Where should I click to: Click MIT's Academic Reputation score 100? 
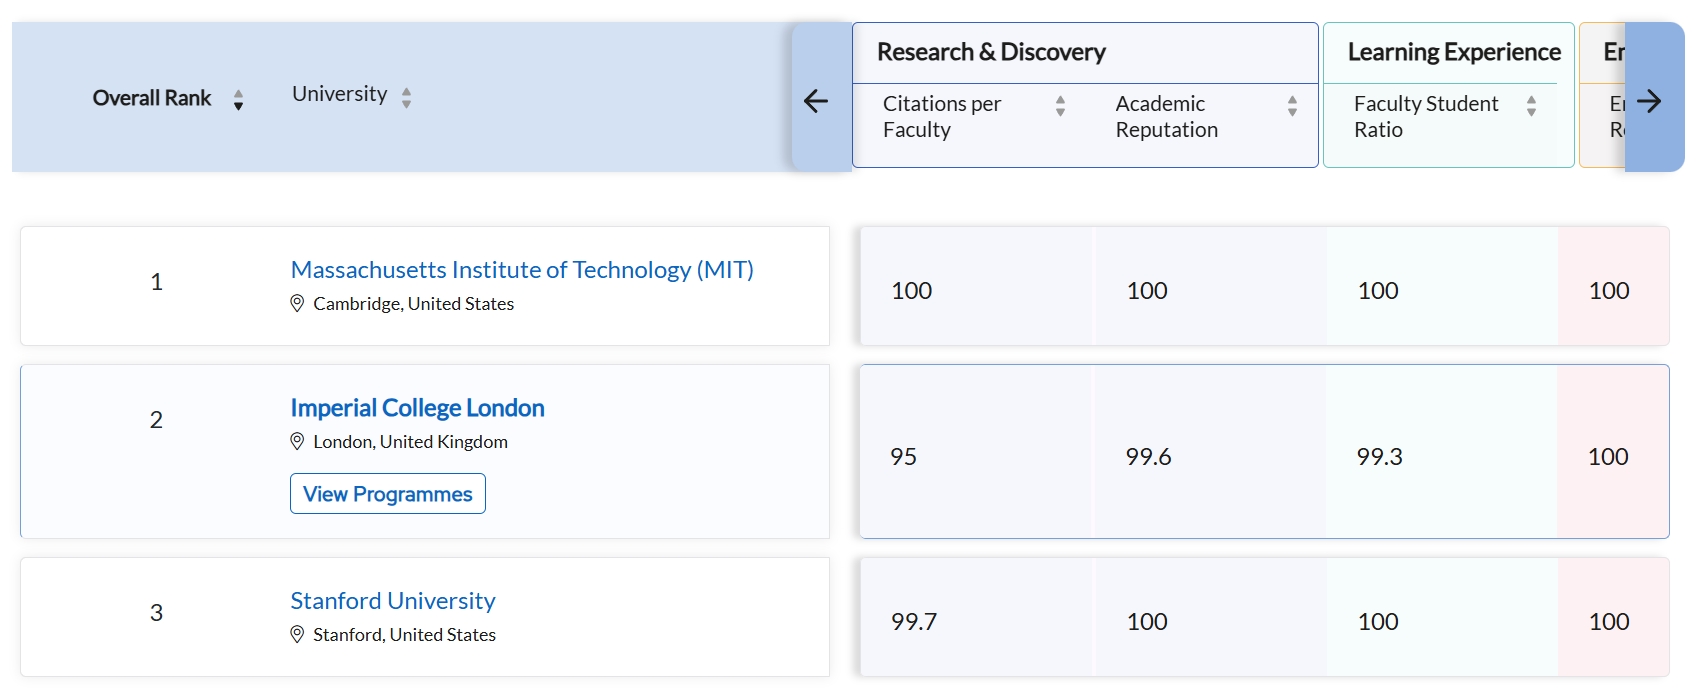pos(1147,291)
